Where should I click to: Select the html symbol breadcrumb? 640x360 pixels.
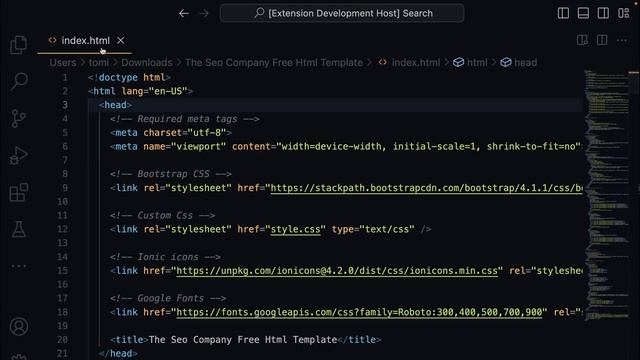tap(470, 62)
